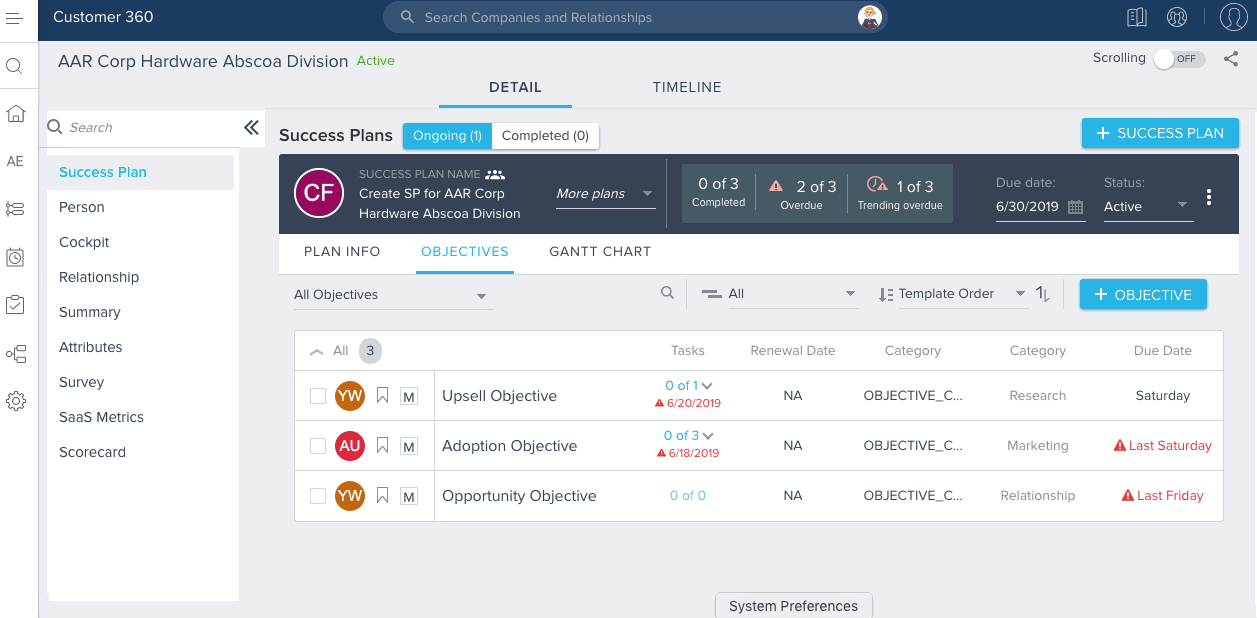Select the Upsell Objective checkbox
The width and height of the screenshot is (1257, 618).
(x=318, y=396)
